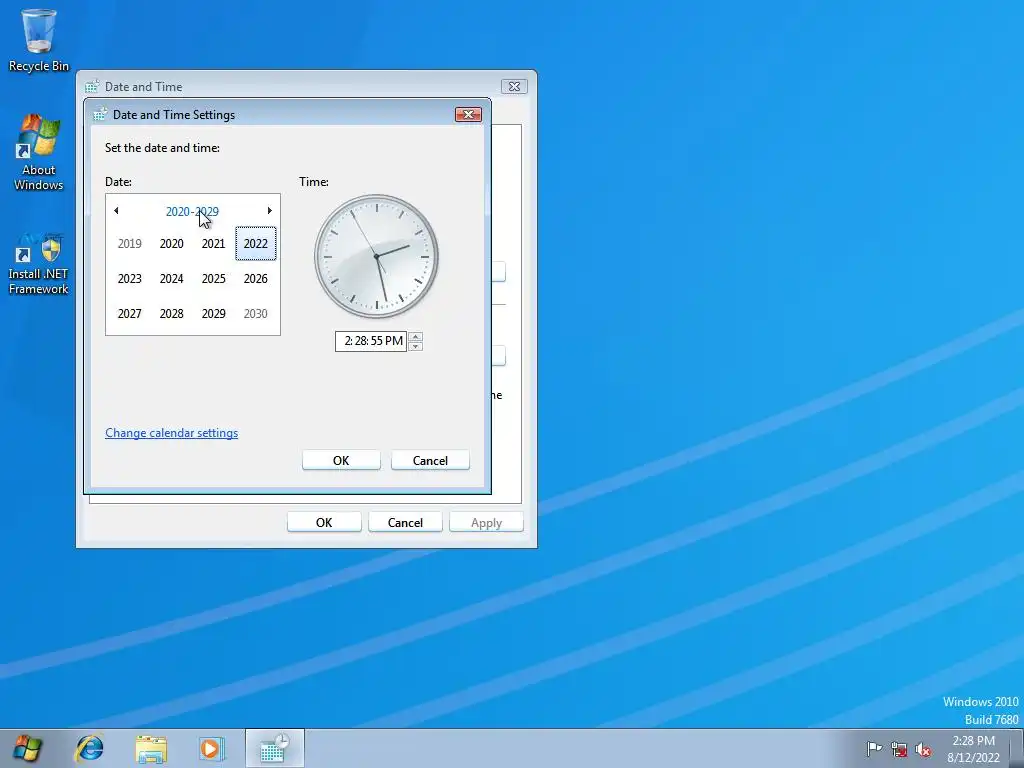Viewport: 1024px width, 768px height.
Task: Open Windows Explorer from the taskbar
Action: click(151, 748)
